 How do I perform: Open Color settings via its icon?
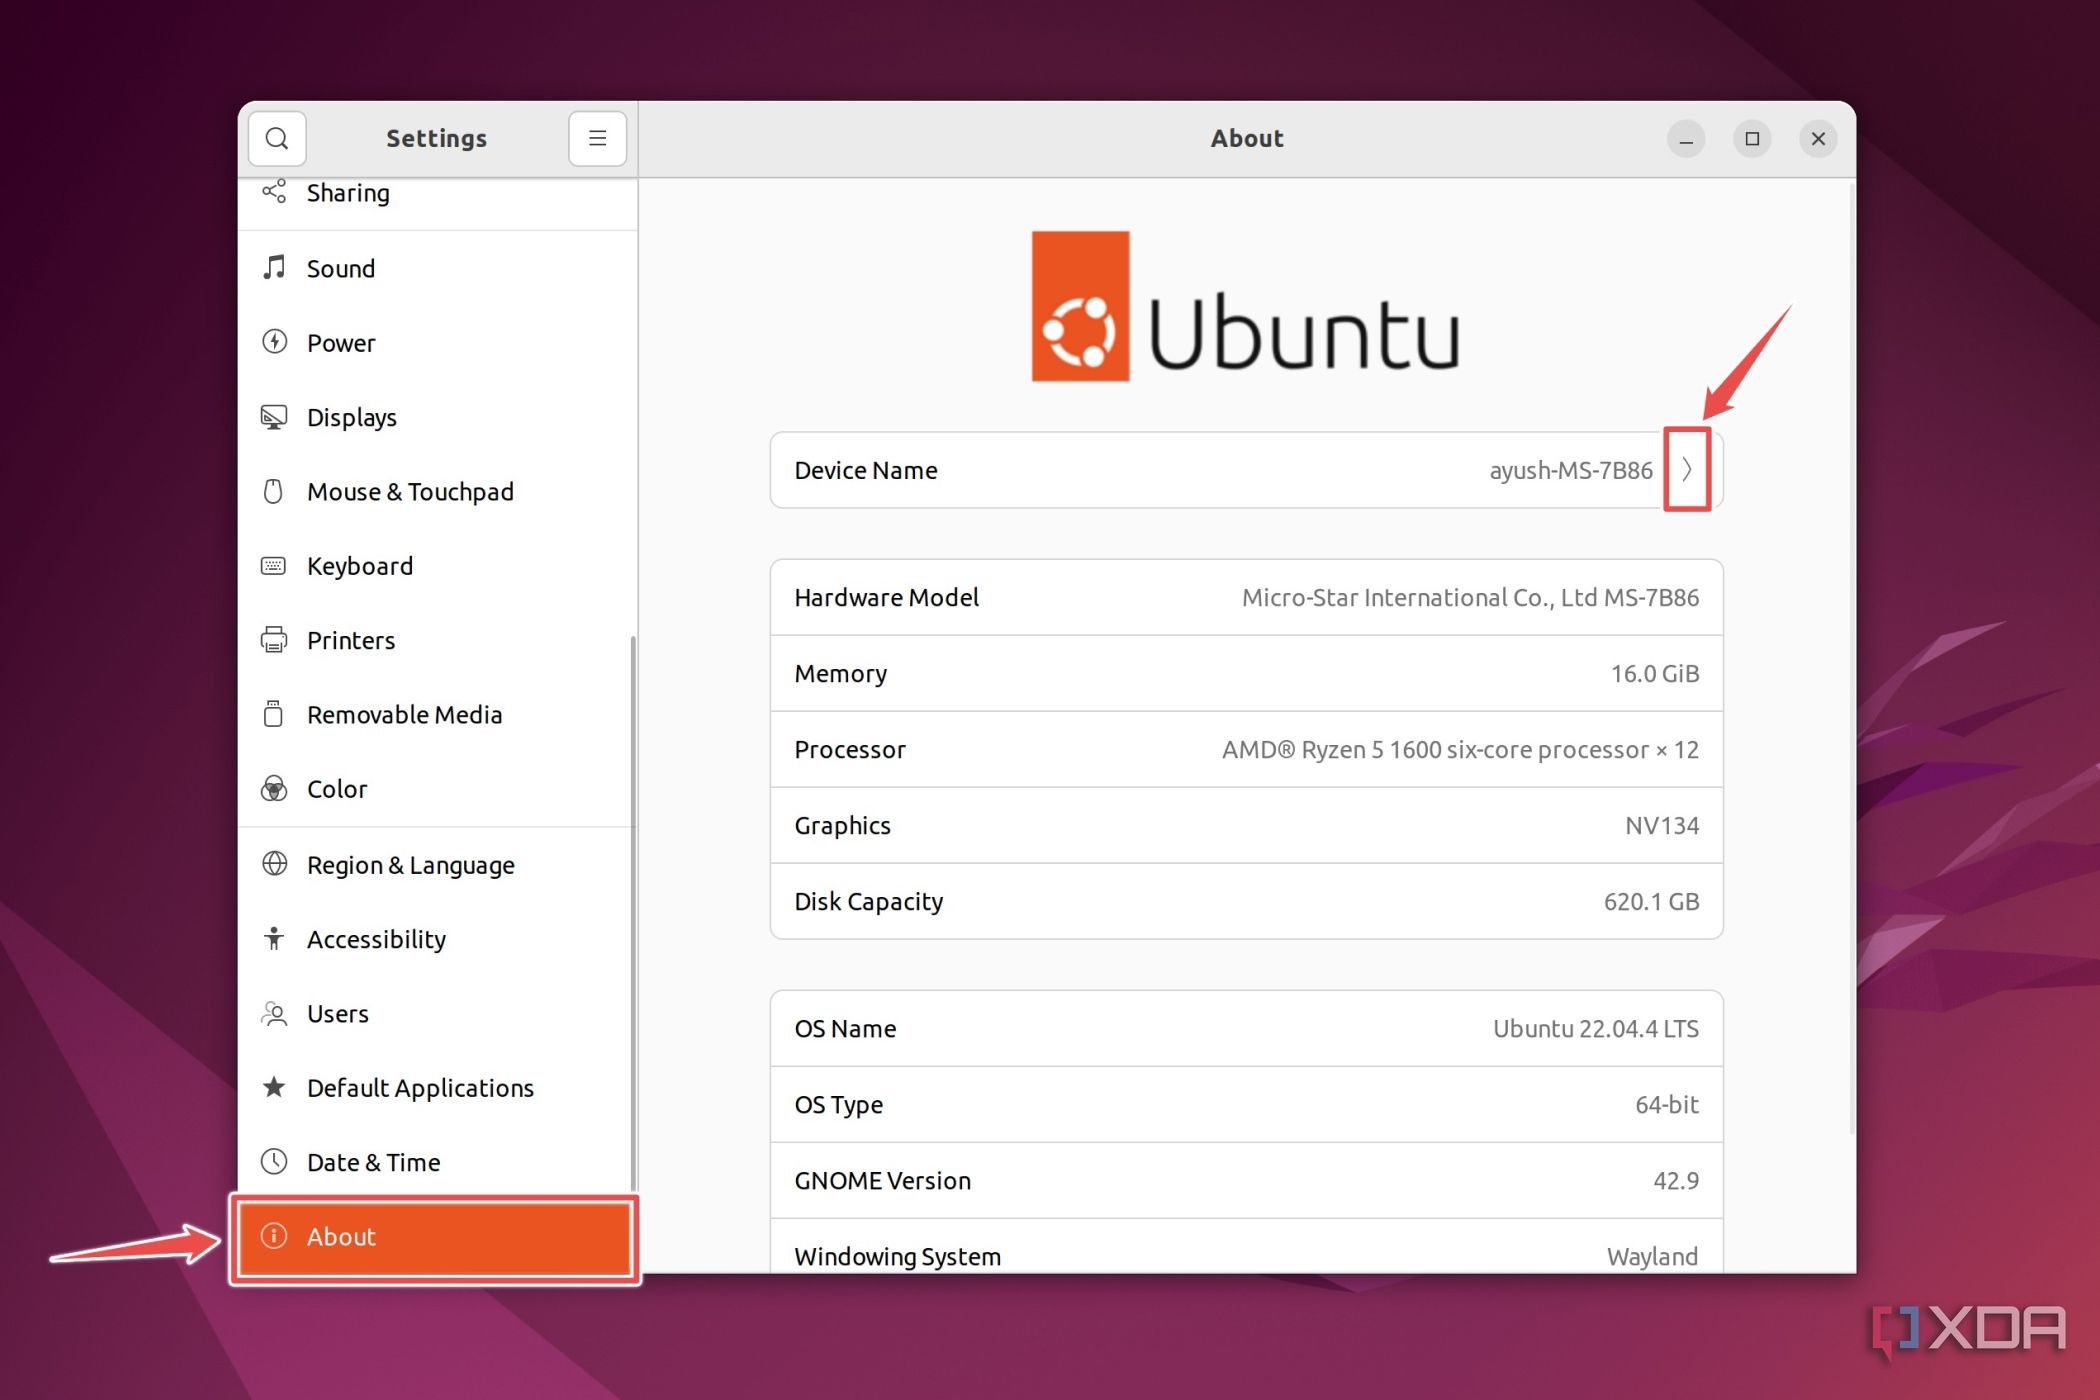pyautogui.click(x=274, y=788)
